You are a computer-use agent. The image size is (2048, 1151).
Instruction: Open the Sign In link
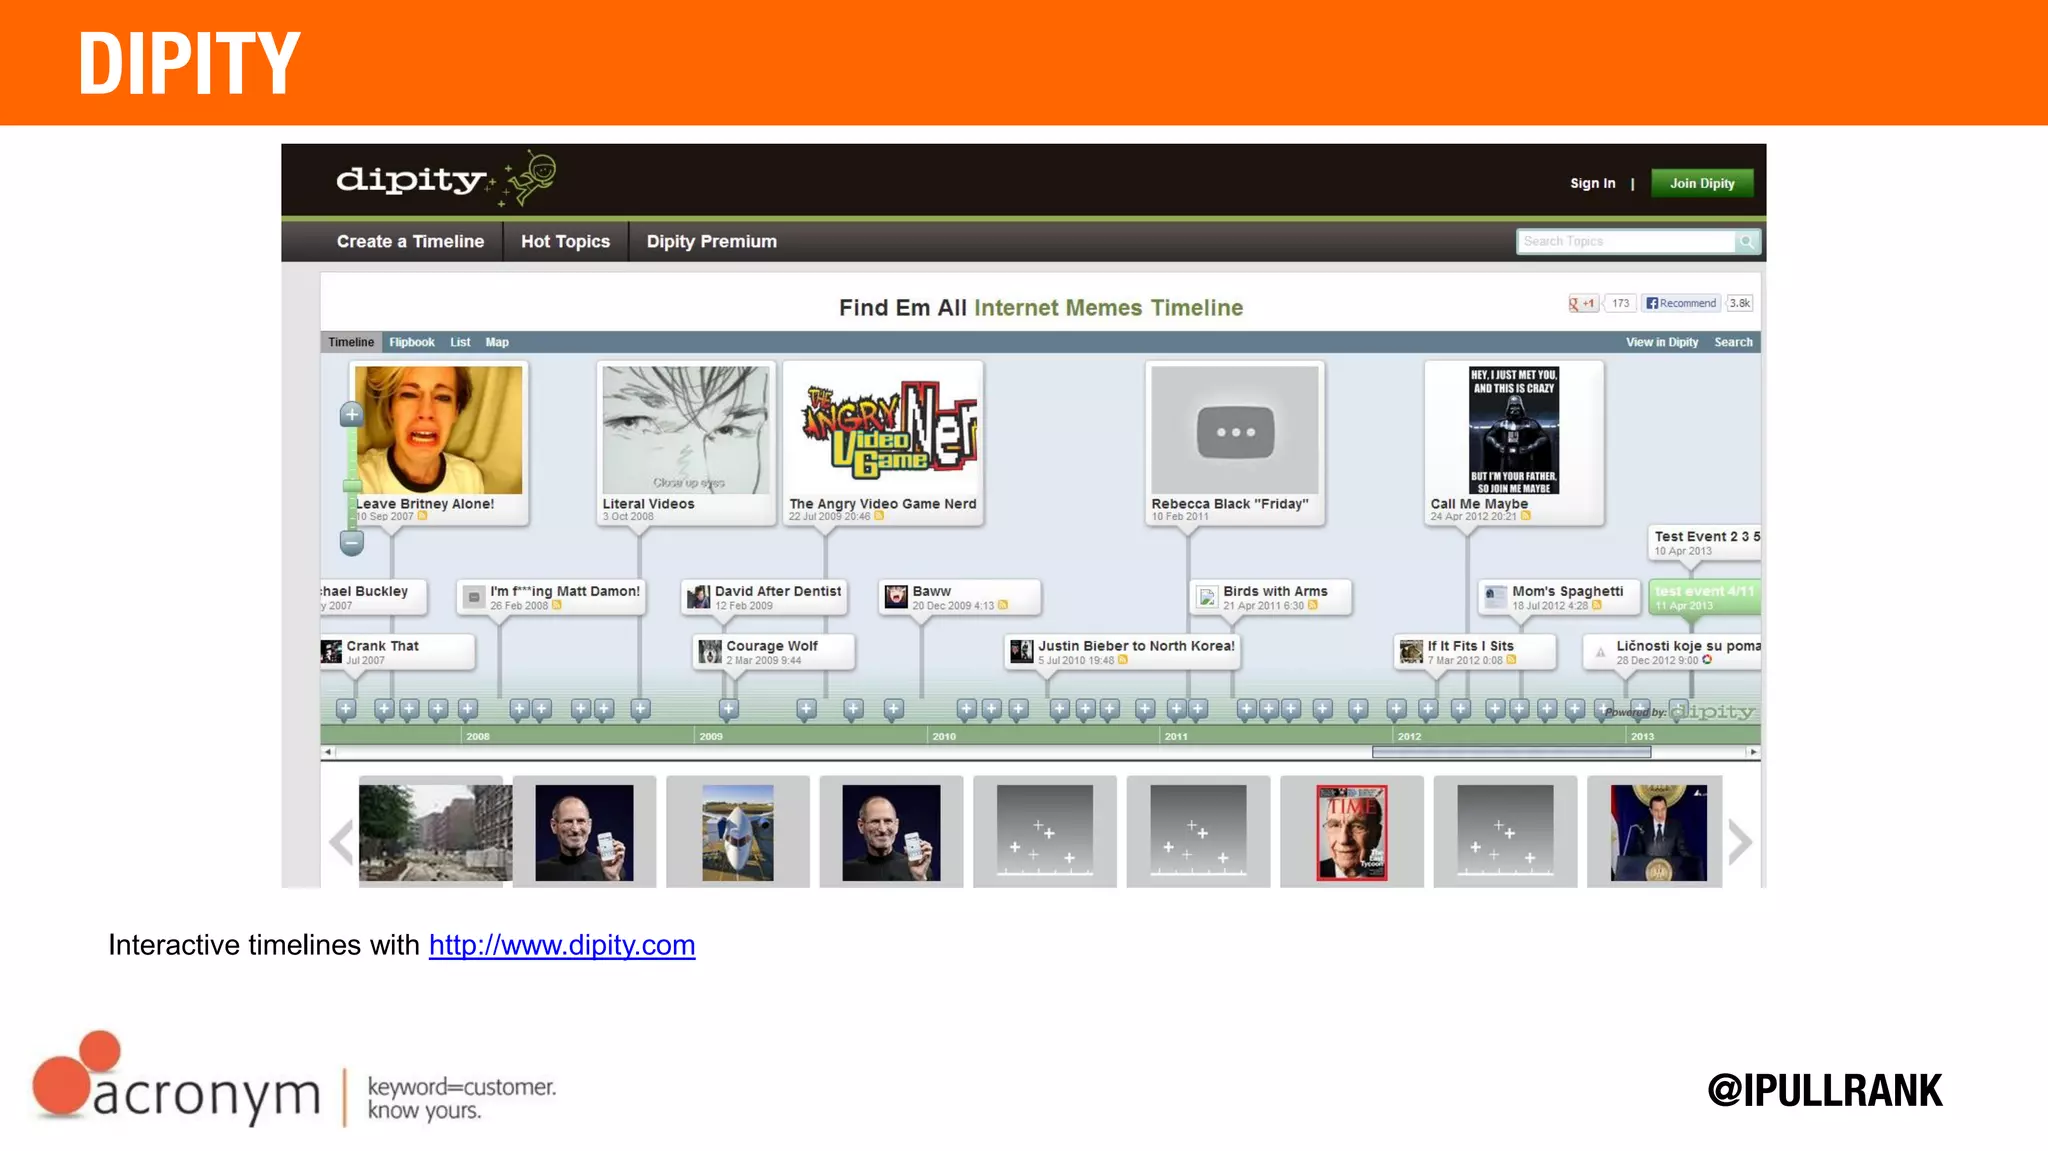click(1592, 183)
